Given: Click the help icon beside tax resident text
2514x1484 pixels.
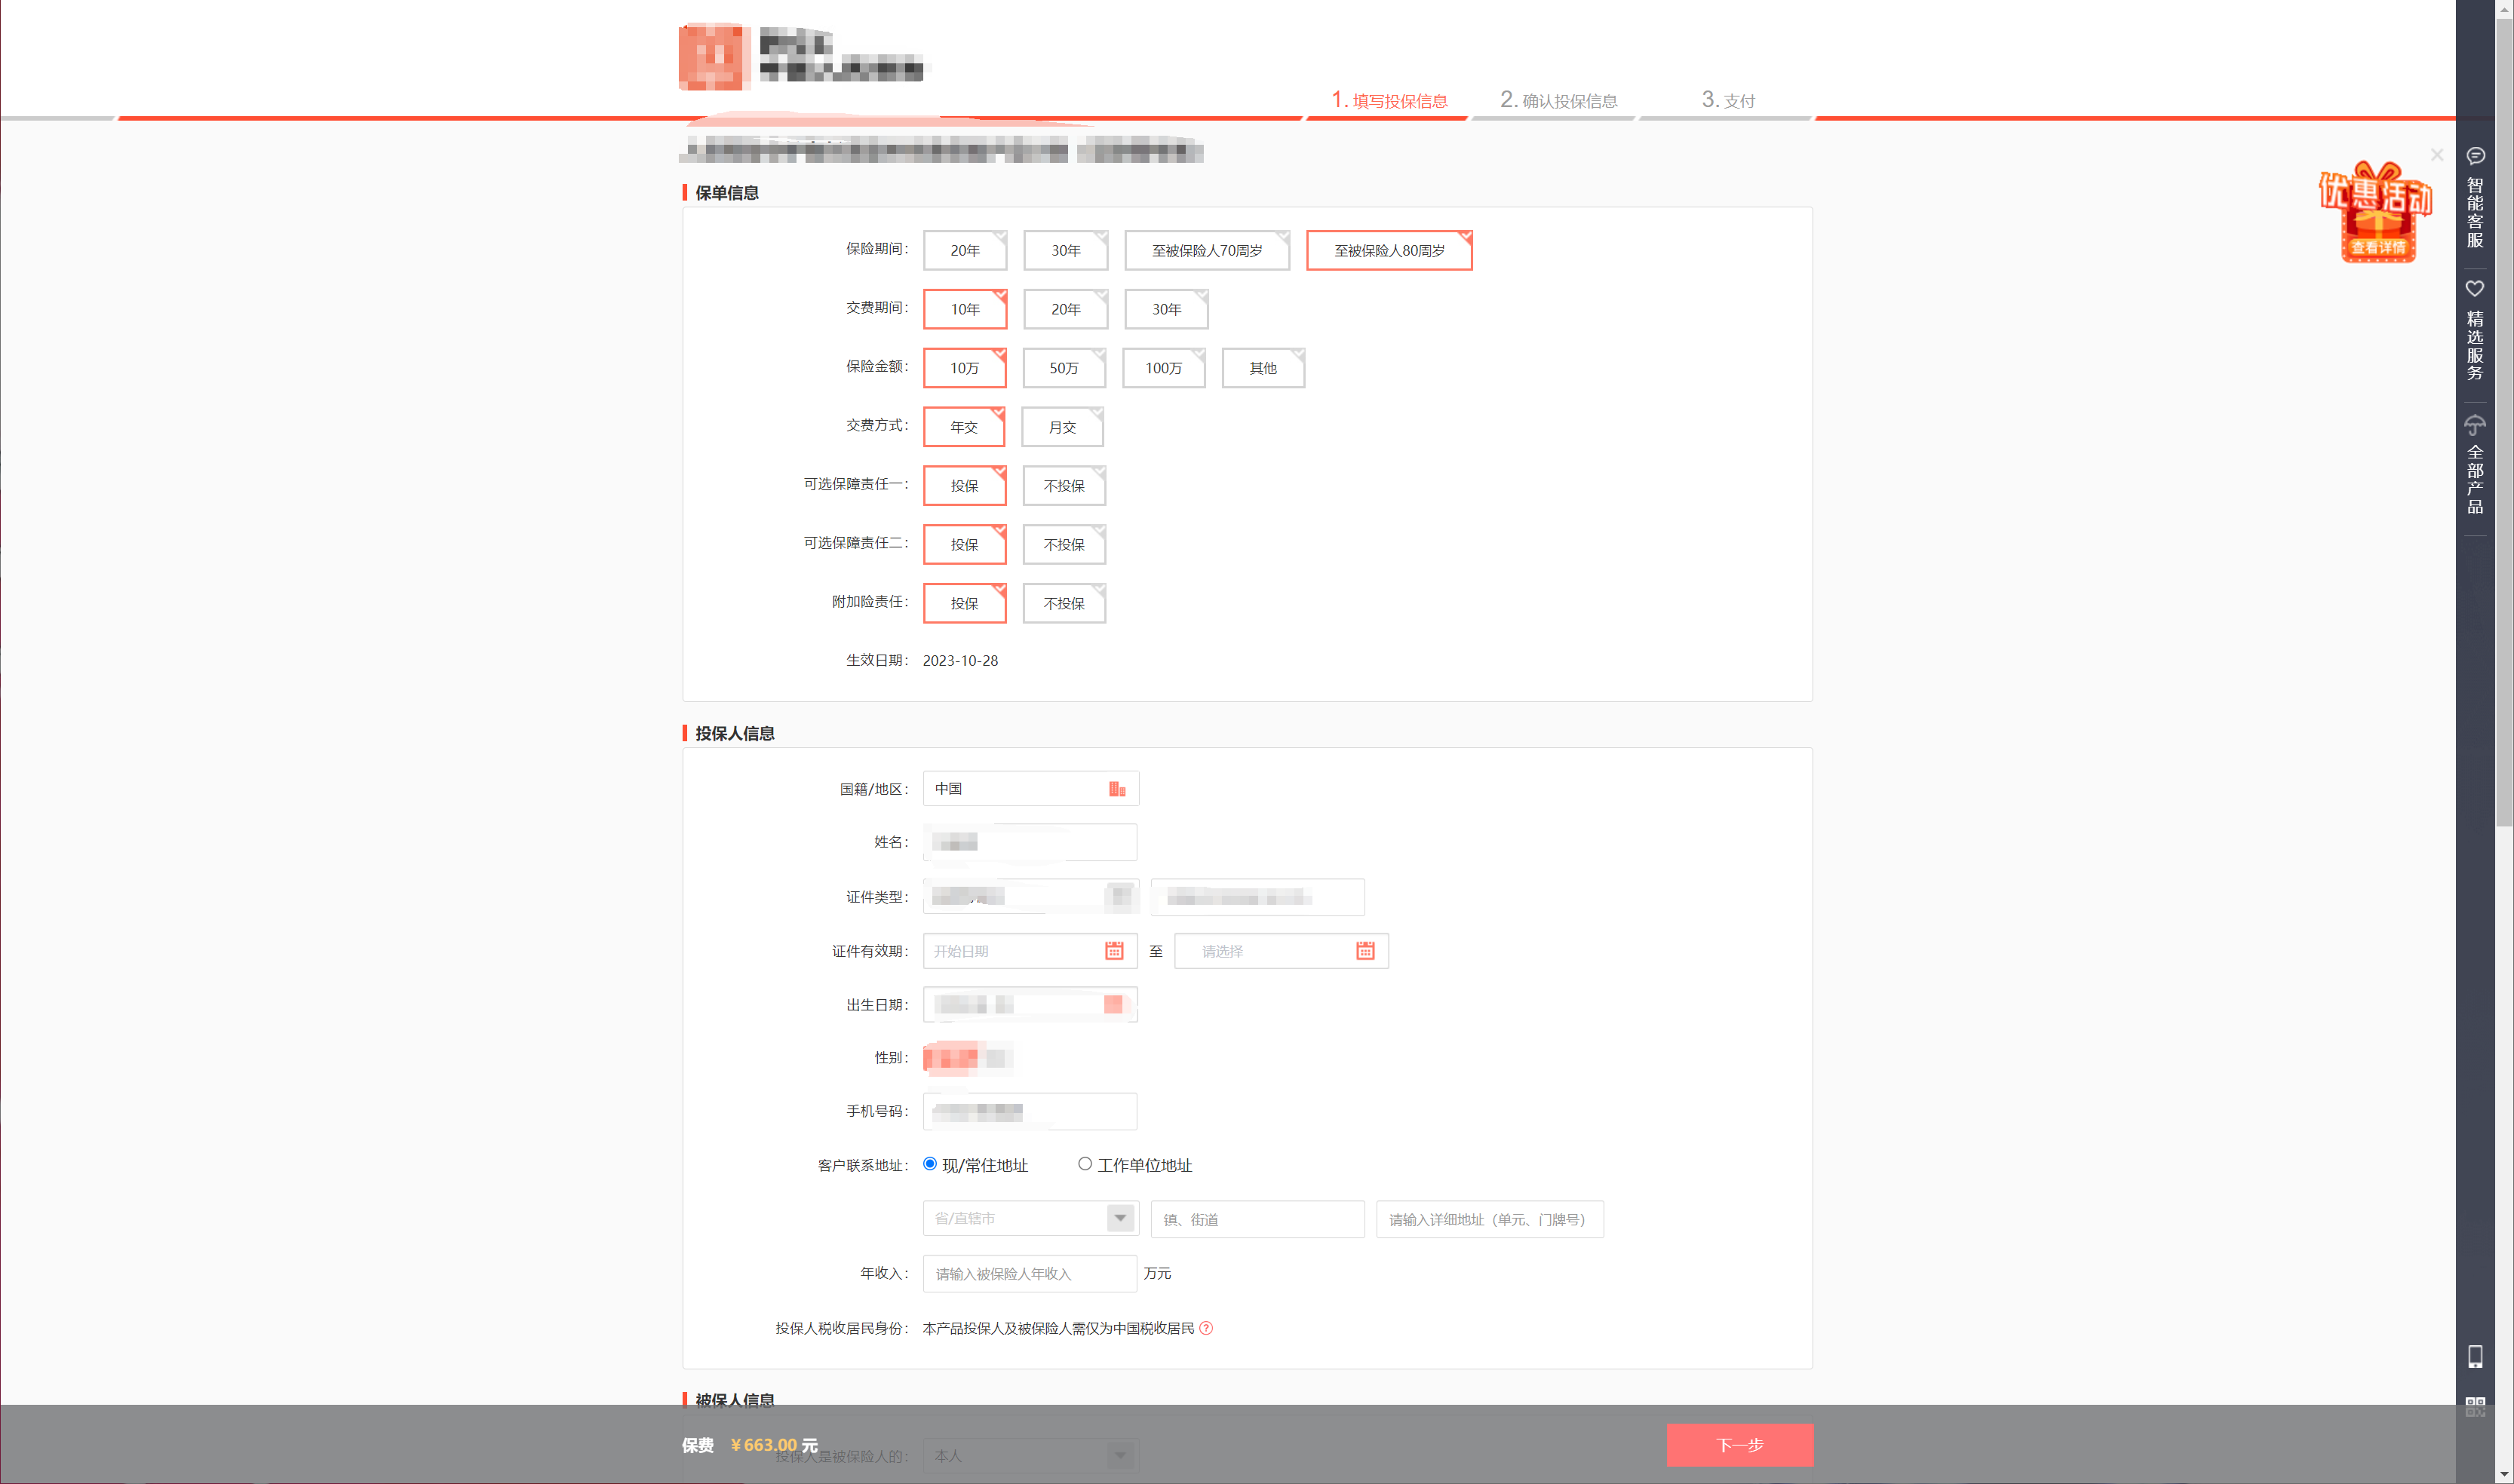Looking at the screenshot, I should [1206, 1328].
